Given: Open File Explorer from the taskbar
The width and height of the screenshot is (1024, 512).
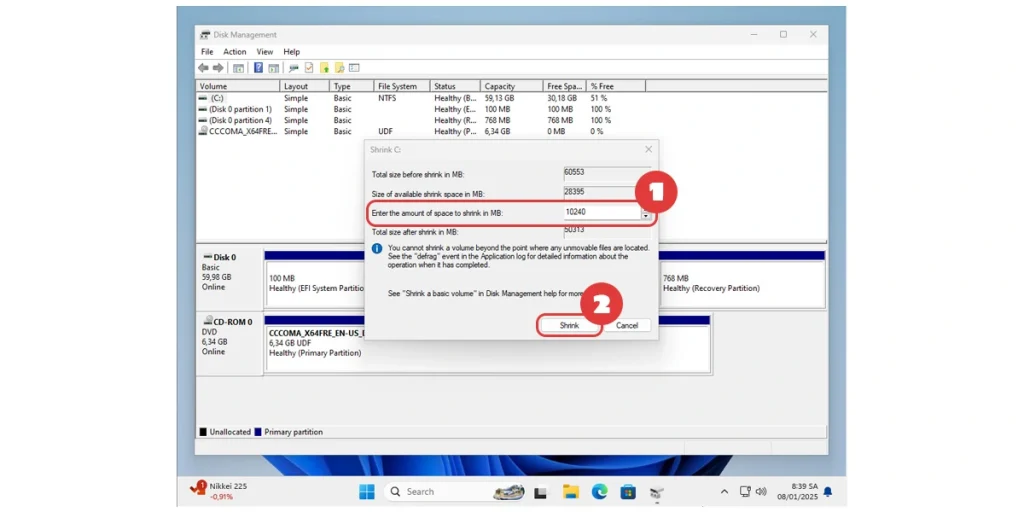Looking at the screenshot, I should pos(570,491).
